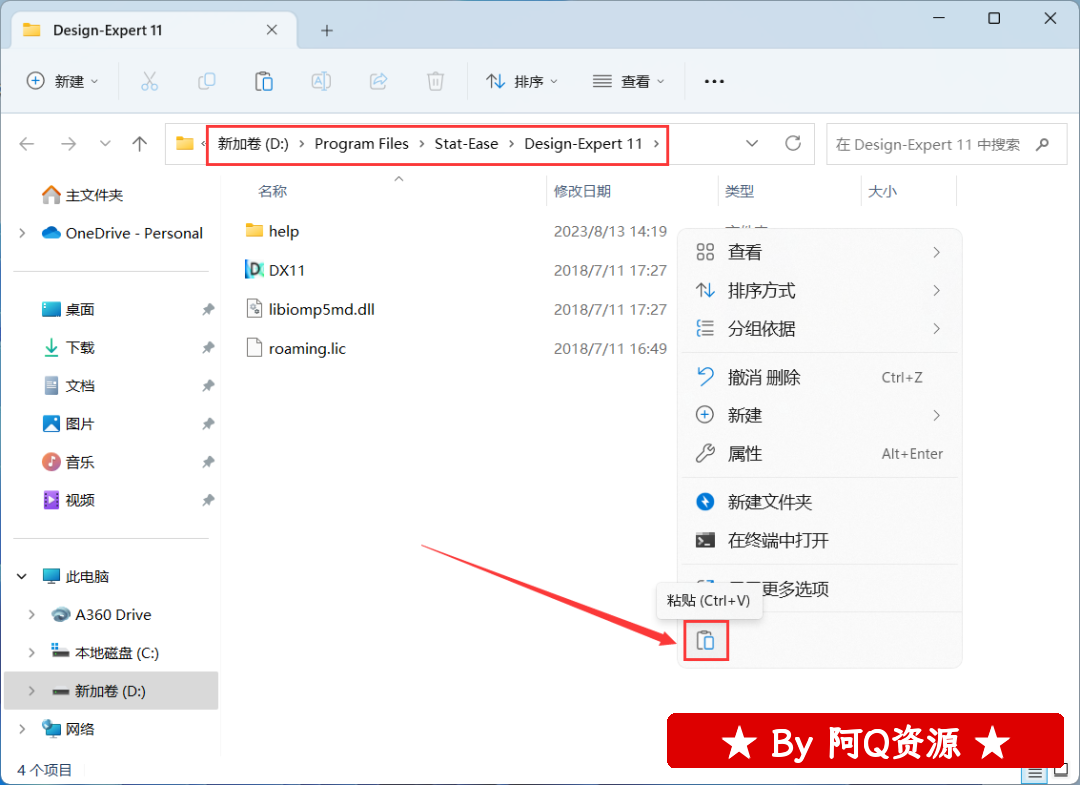Expand the 新加卷 (D:) tree node
The height and width of the screenshot is (785, 1080).
pos(32,691)
